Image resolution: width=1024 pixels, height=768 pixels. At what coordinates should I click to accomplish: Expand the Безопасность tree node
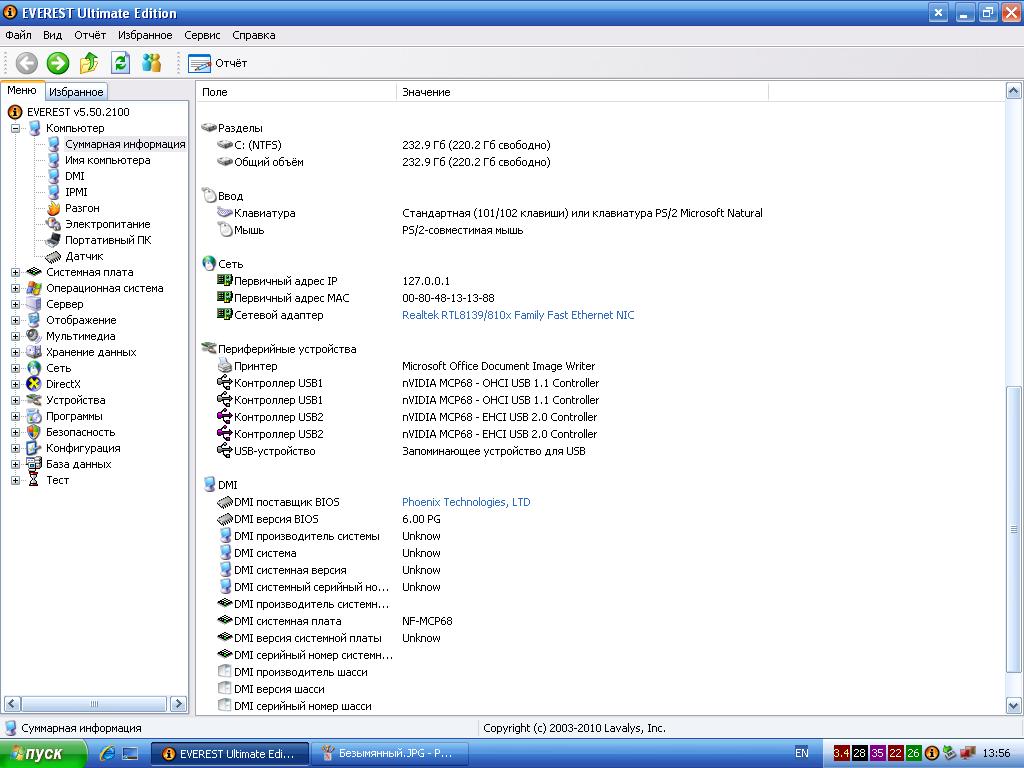[x=16, y=432]
